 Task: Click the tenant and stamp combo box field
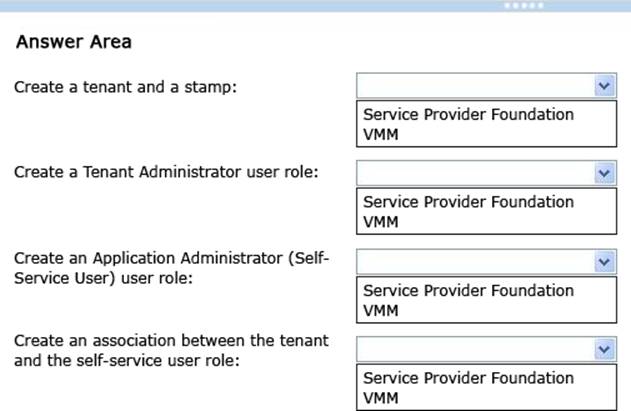(475, 87)
